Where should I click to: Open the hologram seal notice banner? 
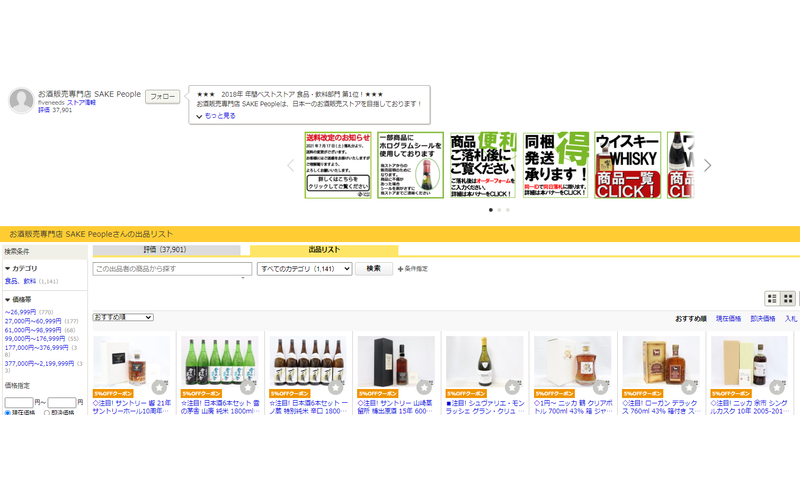pos(410,165)
